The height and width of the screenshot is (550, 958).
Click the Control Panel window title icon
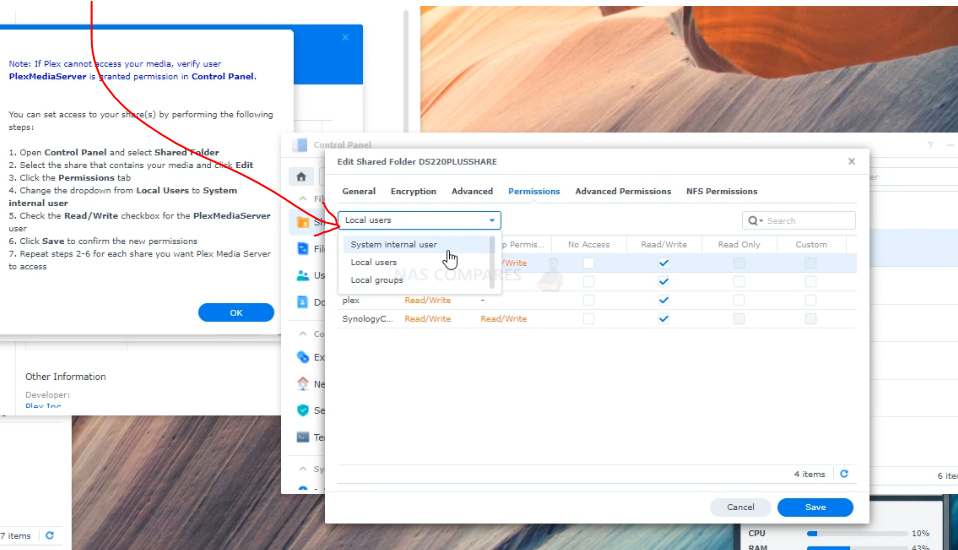[300, 145]
